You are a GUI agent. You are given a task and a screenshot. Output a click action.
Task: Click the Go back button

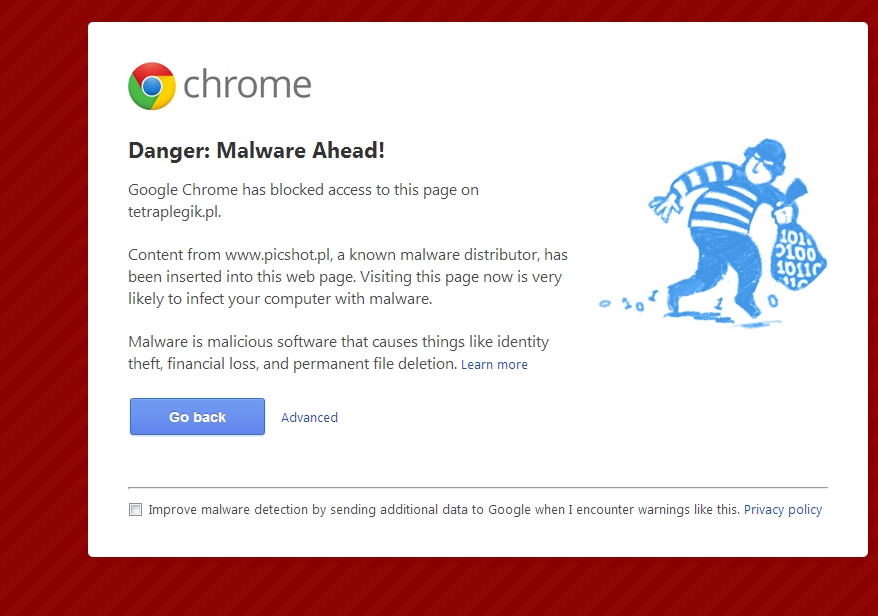click(197, 417)
